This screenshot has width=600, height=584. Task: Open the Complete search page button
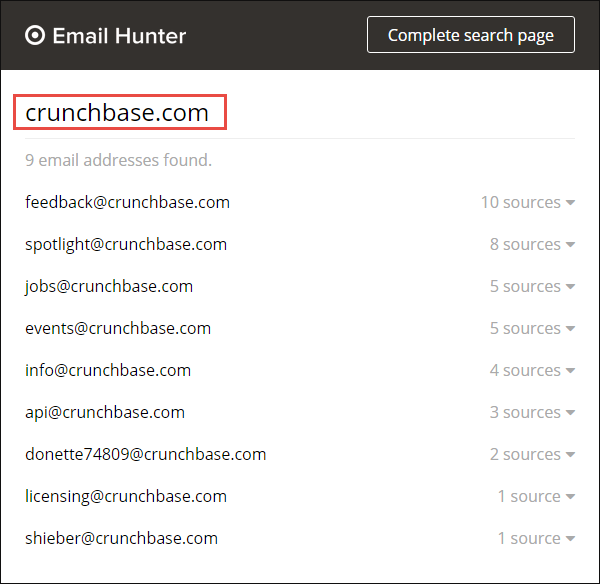[470, 35]
